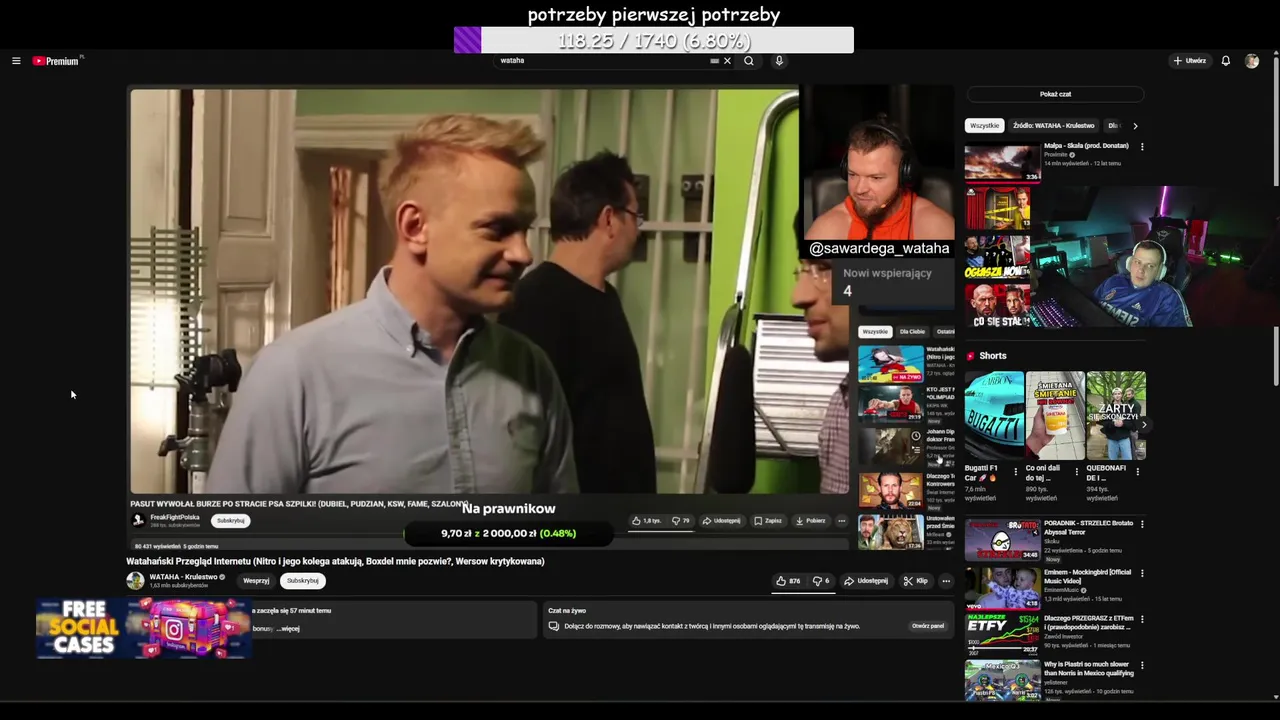Open options for PORADNIK STRZELEC Brotato video
Viewport: 1280px width, 720px height.
click(1142, 524)
